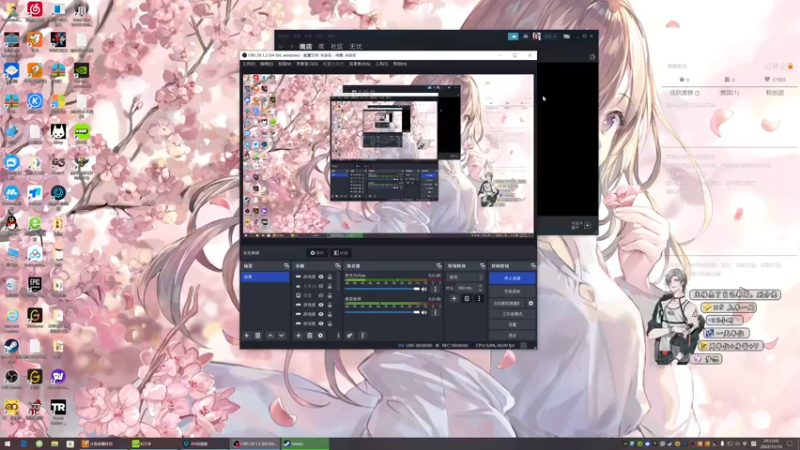
Task: Delete selected source using Sources trash icon
Action: (309, 336)
